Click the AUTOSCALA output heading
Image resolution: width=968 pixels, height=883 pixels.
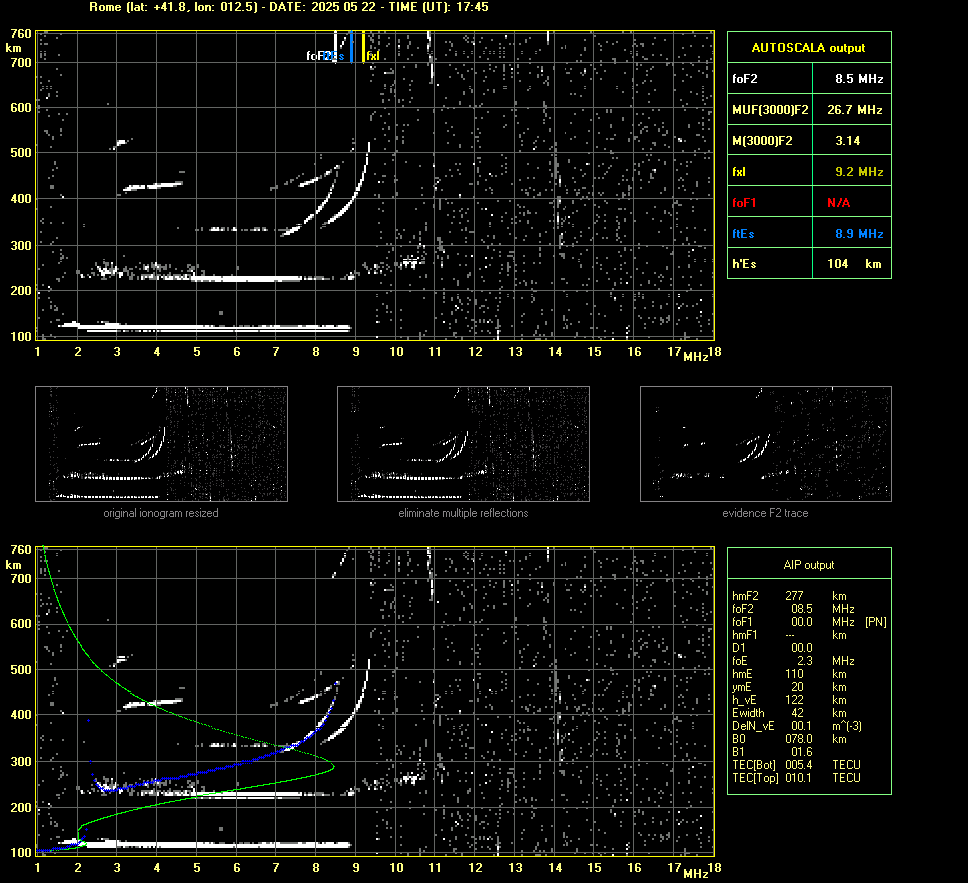click(808, 48)
